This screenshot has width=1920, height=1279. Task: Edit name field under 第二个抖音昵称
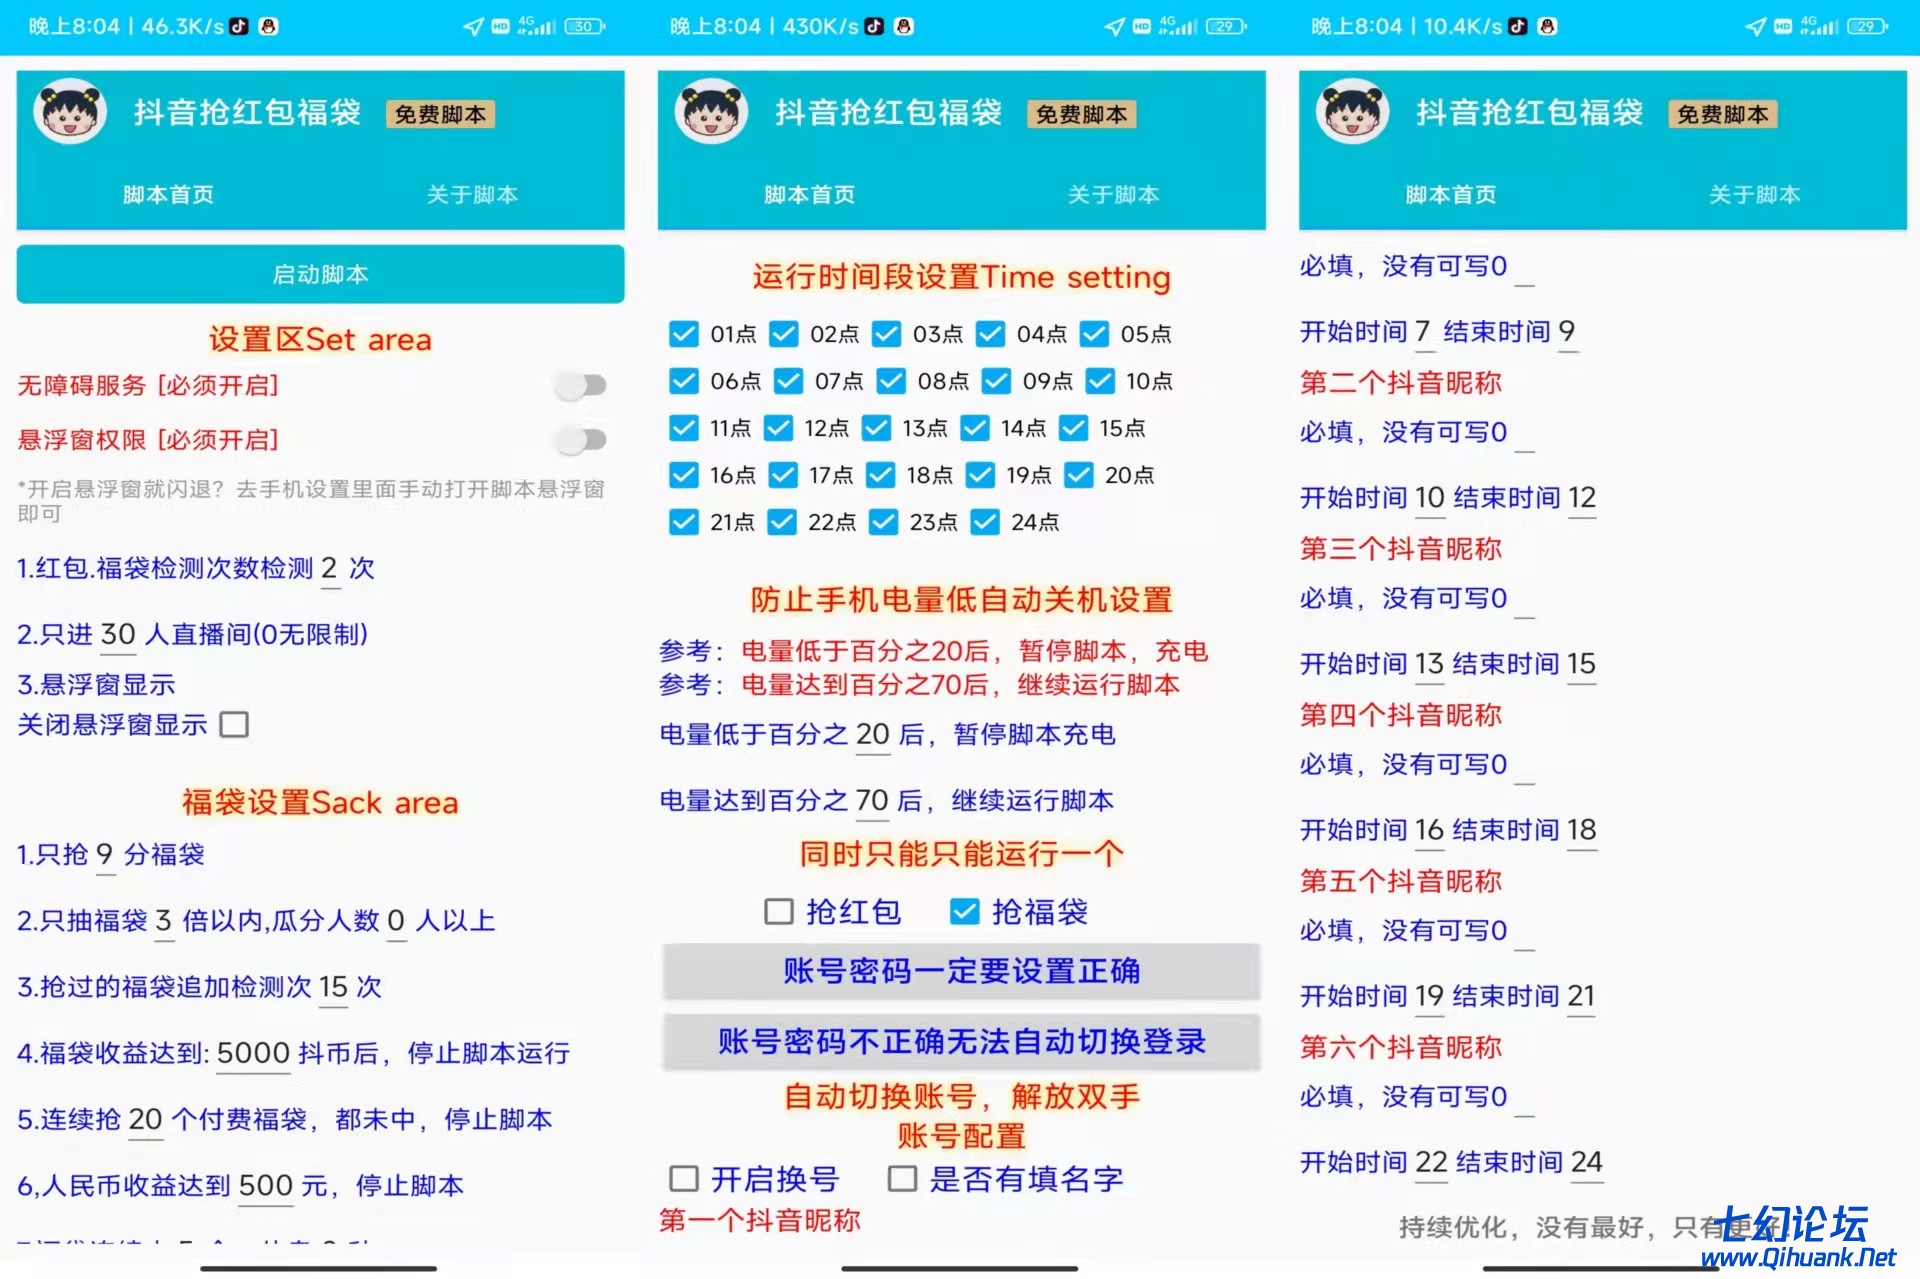coord(1524,434)
